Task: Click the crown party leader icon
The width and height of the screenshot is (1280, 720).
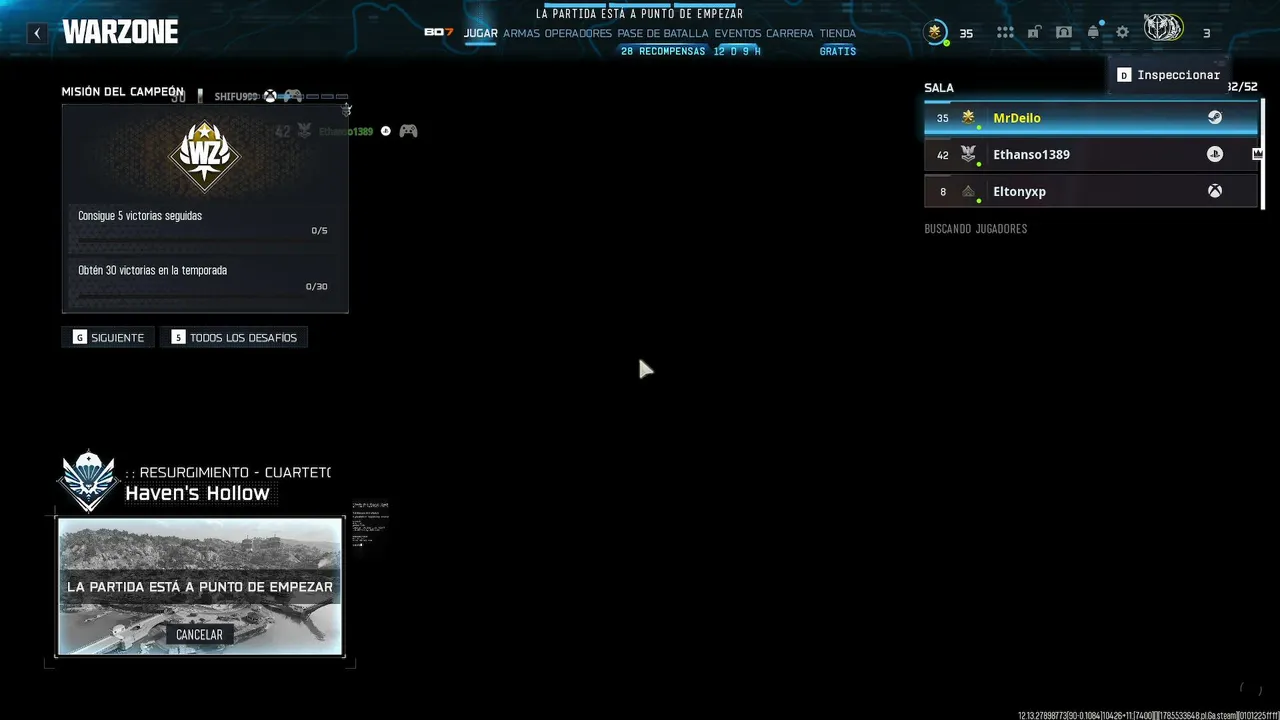Action: (1257, 154)
